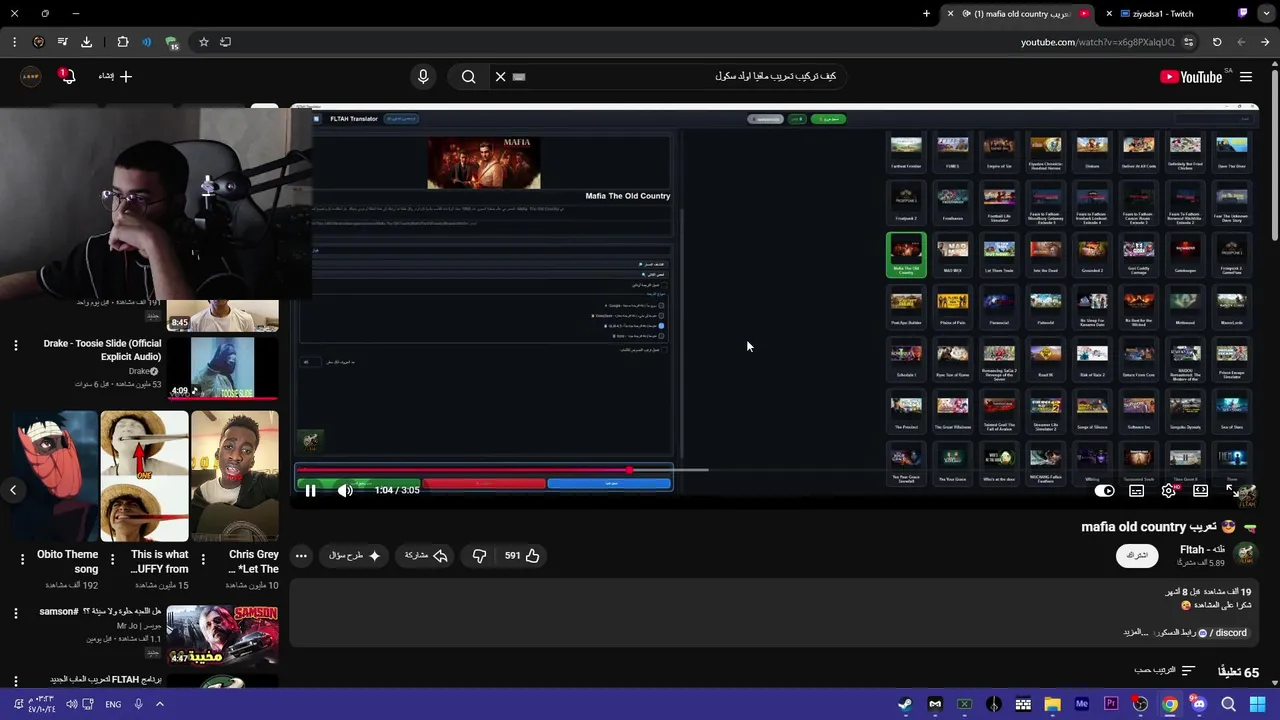Image resolution: width=1280 pixels, height=720 pixels.
Task: Show hidden system tray icons chevron
Action: (x=159, y=704)
